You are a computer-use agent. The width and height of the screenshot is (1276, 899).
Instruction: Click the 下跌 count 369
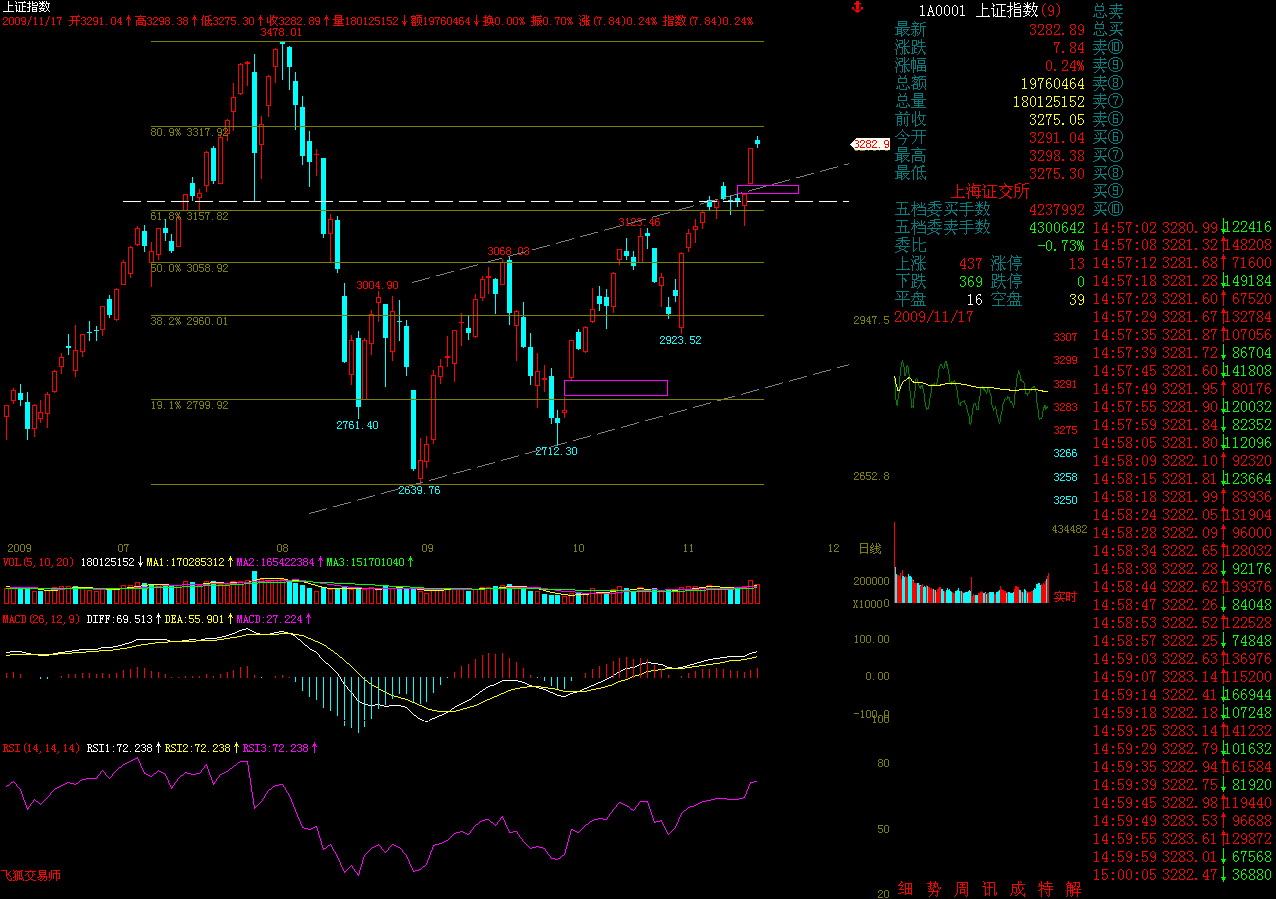pos(971,281)
